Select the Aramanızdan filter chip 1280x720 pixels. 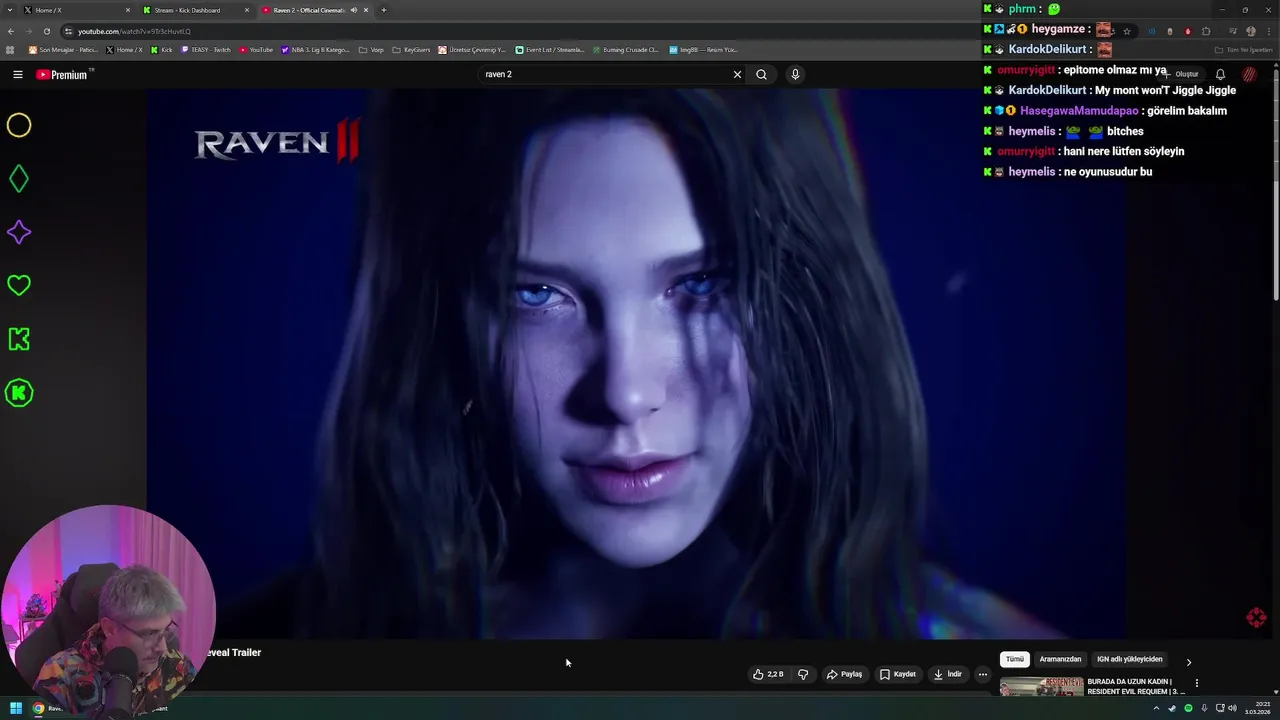click(x=1060, y=659)
